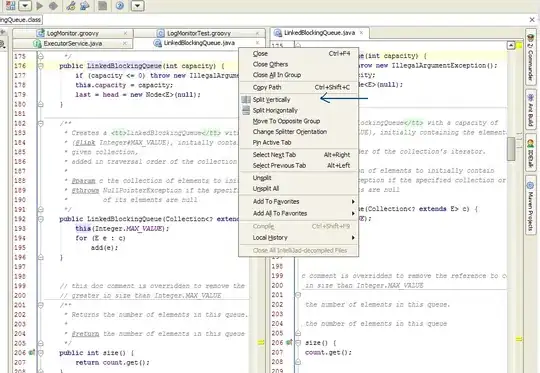Screen dimensions: 540x373
Task: Click implements gutter icon at left line 206
Action: pyautogui.click(x=32, y=352)
